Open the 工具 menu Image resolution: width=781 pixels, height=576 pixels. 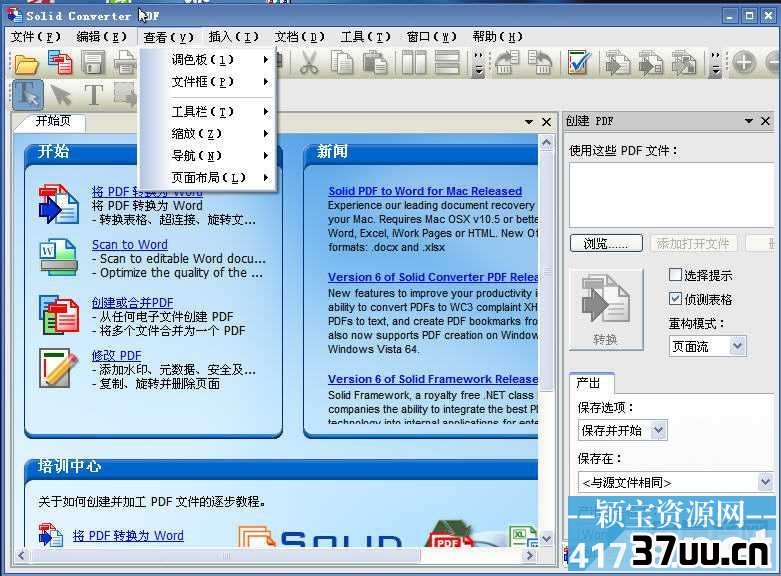(x=365, y=37)
